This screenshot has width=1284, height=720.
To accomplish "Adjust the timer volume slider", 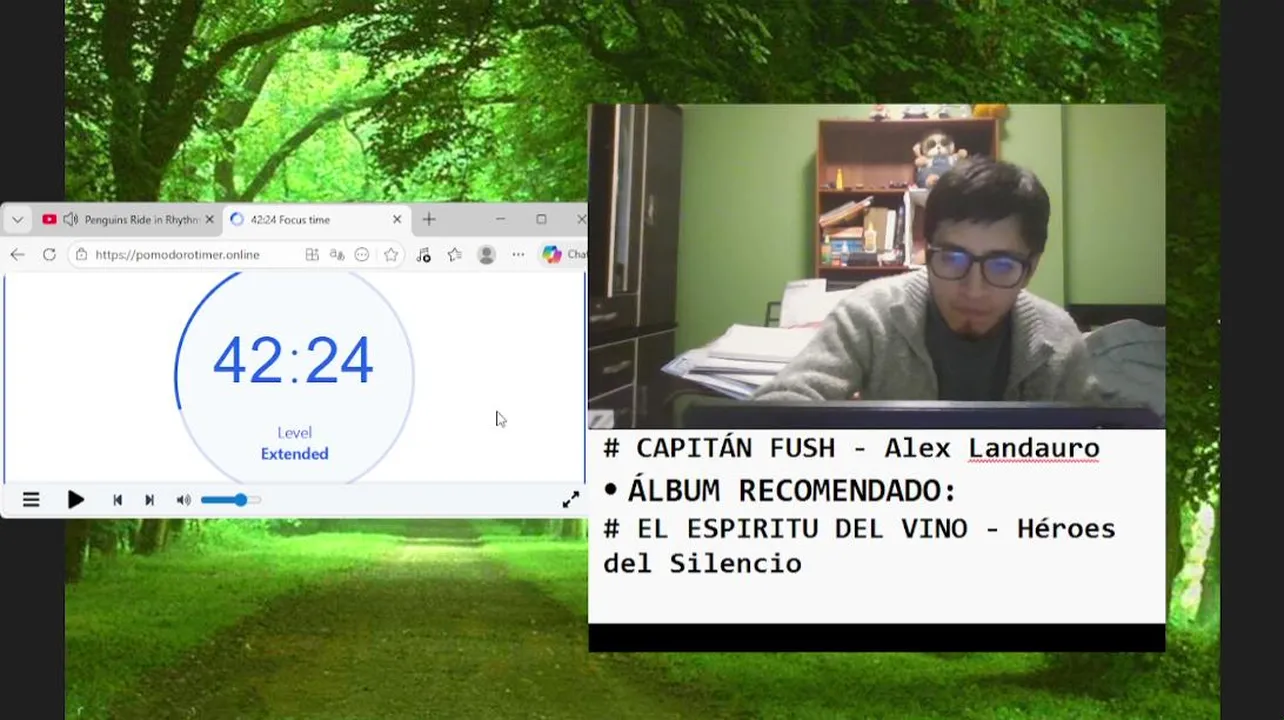I will [230, 500].
